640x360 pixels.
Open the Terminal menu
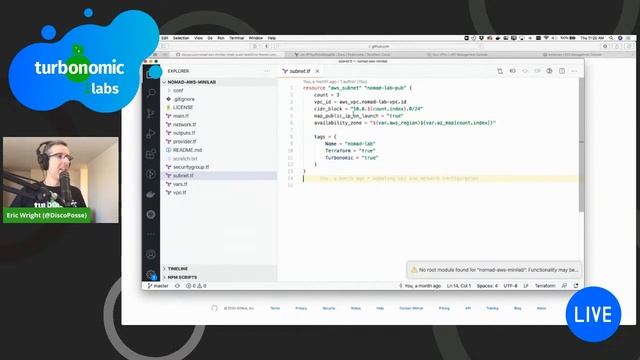coord(237,38)
